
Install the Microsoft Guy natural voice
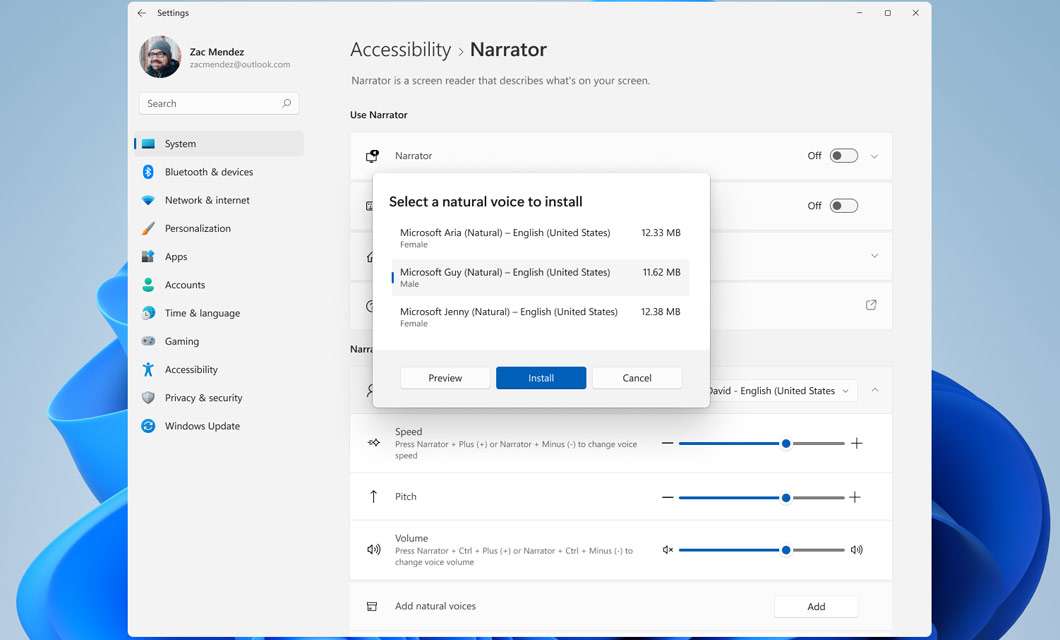540,378
